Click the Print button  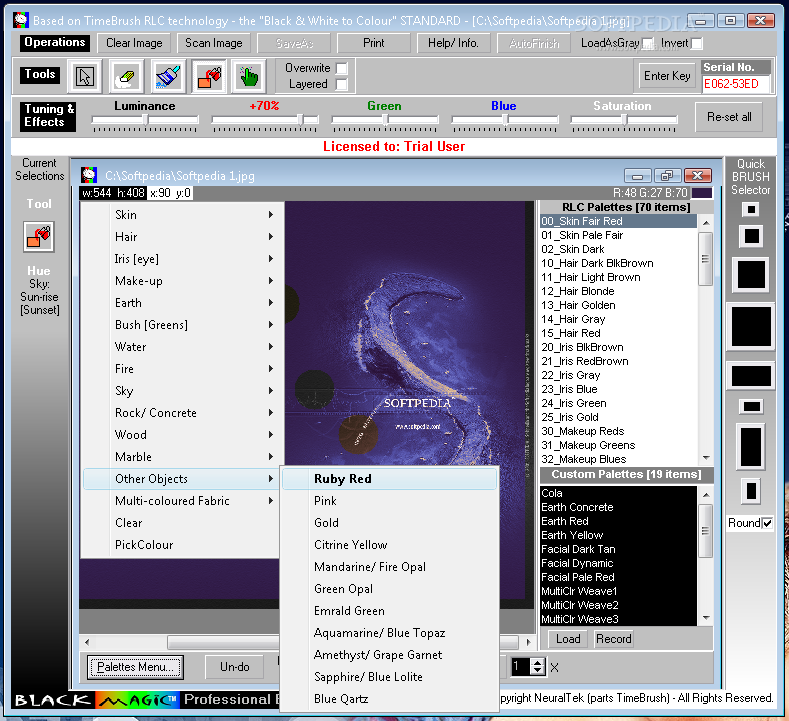tap(374, 43)
